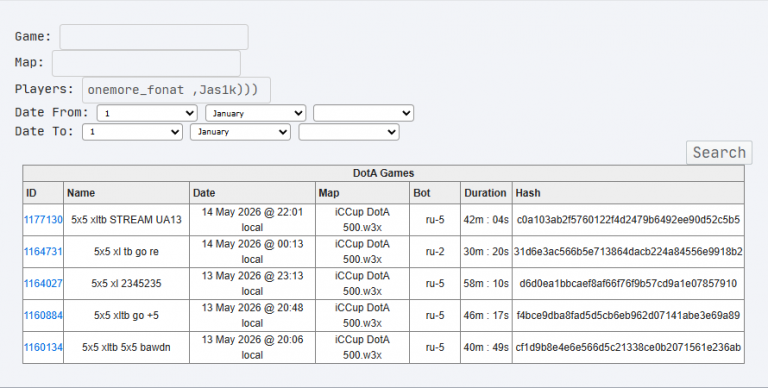
Task: Click hash starting with c0a103ab
Action: tap(628, 219)
